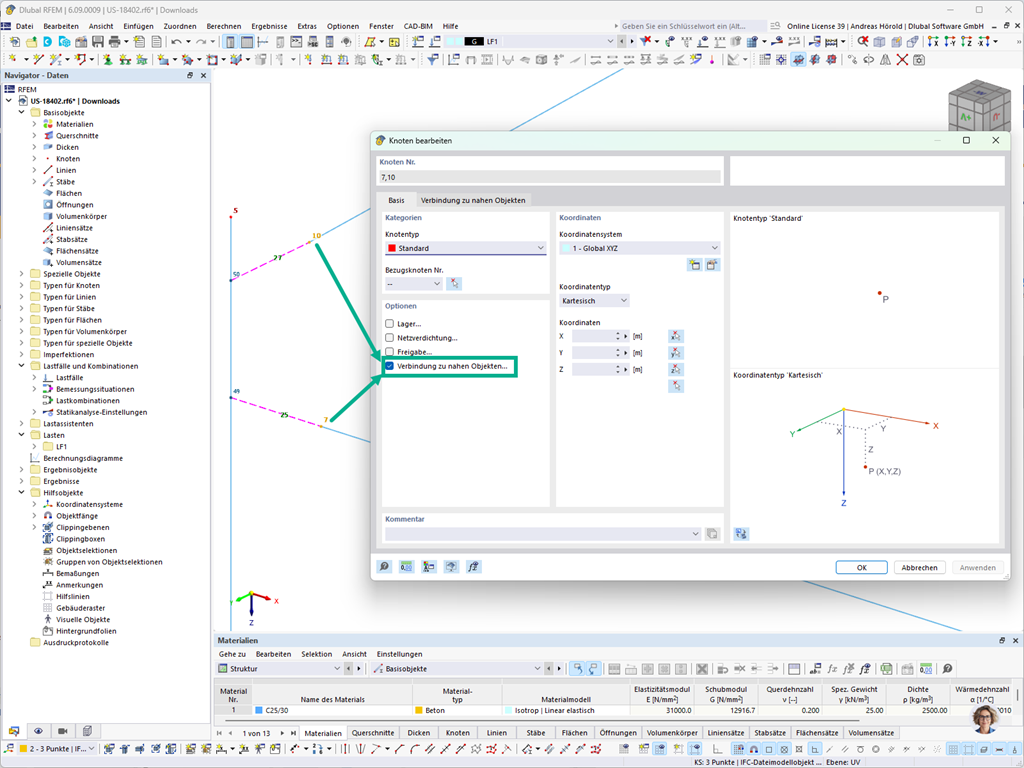Select view in X direction icon
Image resolution: width=1024 pixels, height=768 pixels.
[933, 42]
